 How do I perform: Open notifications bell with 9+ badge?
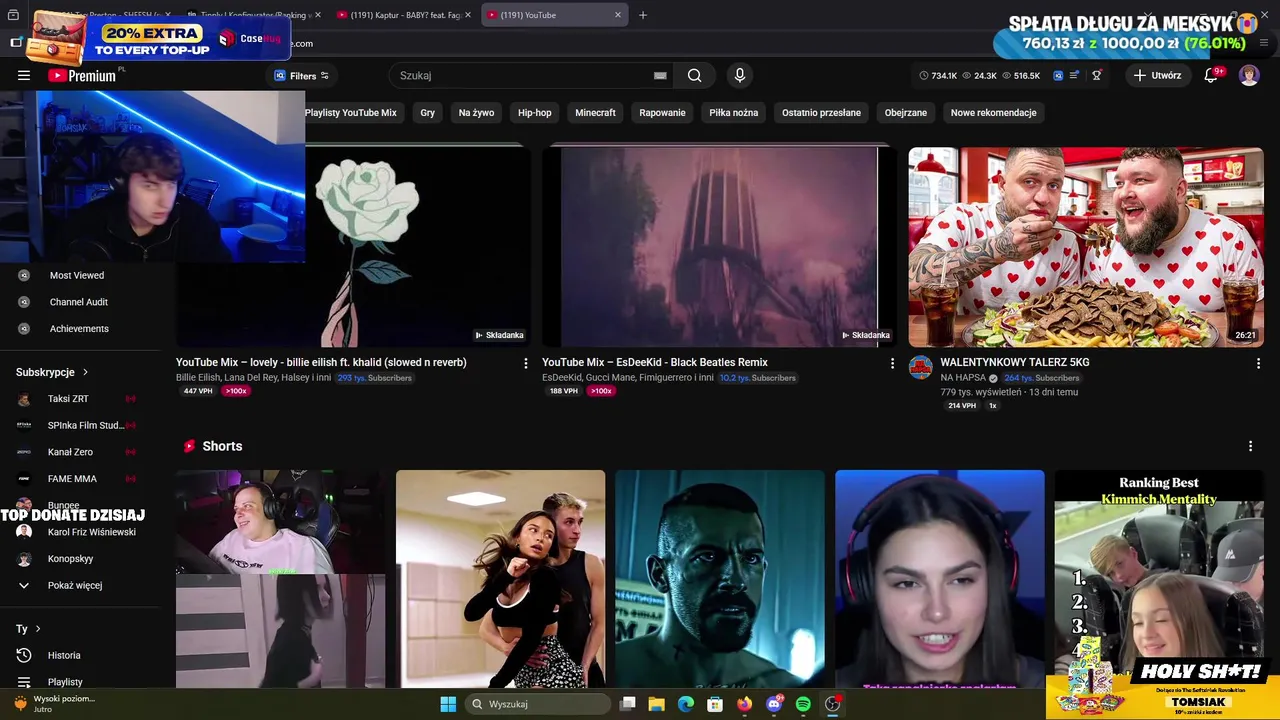[1211, 75]
